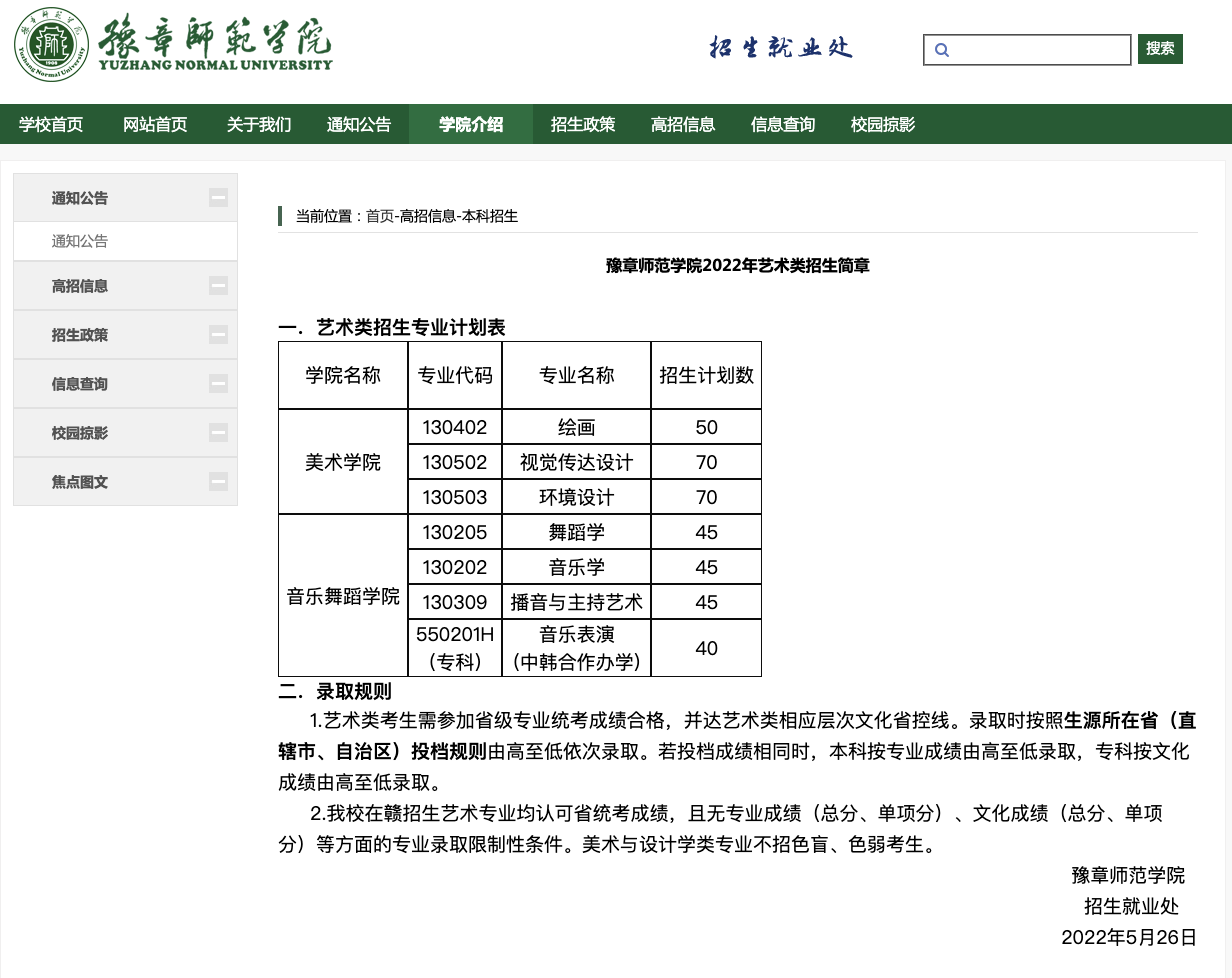This screenshot has height=978, width=1232.
Task: Click the 招生计划数 table header cell
Action: click(706, 375)
